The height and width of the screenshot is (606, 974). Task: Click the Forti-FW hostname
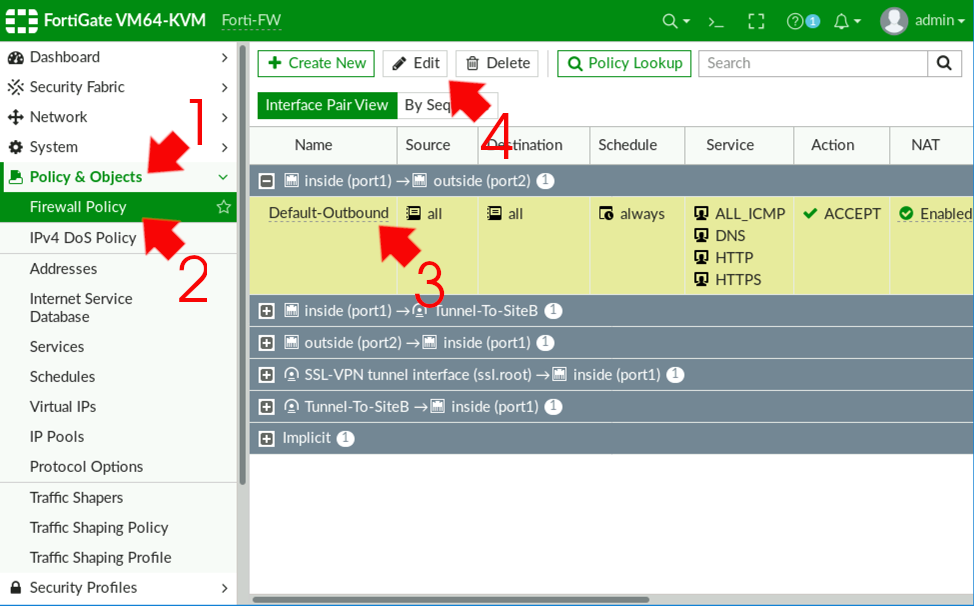pos(252,20)
